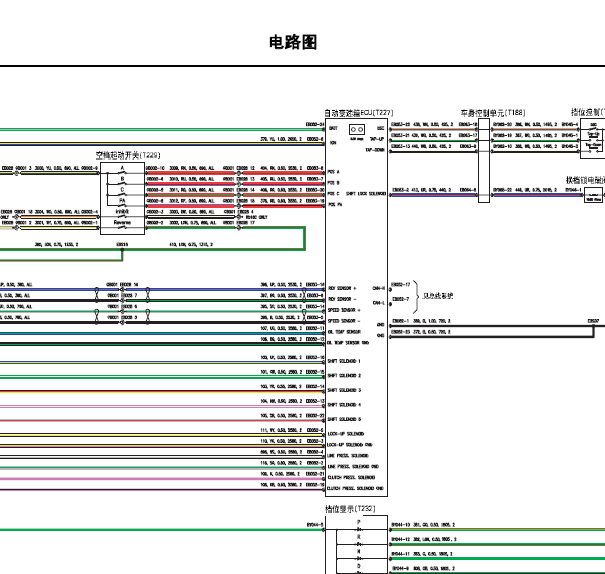The width and height of the screenshot is (605, 574).
Task: Click the CAN-L pin label
Action: click(379, 303)
